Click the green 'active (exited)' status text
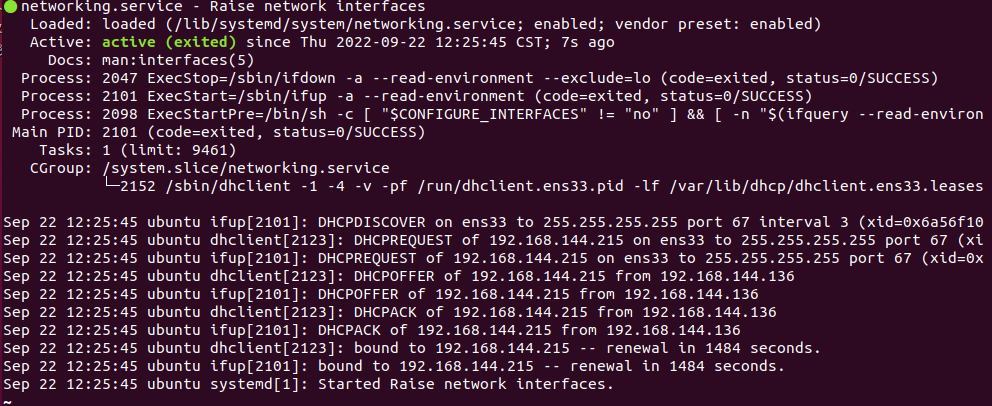This screenshot has height=406, width=992. pos(170,42)
